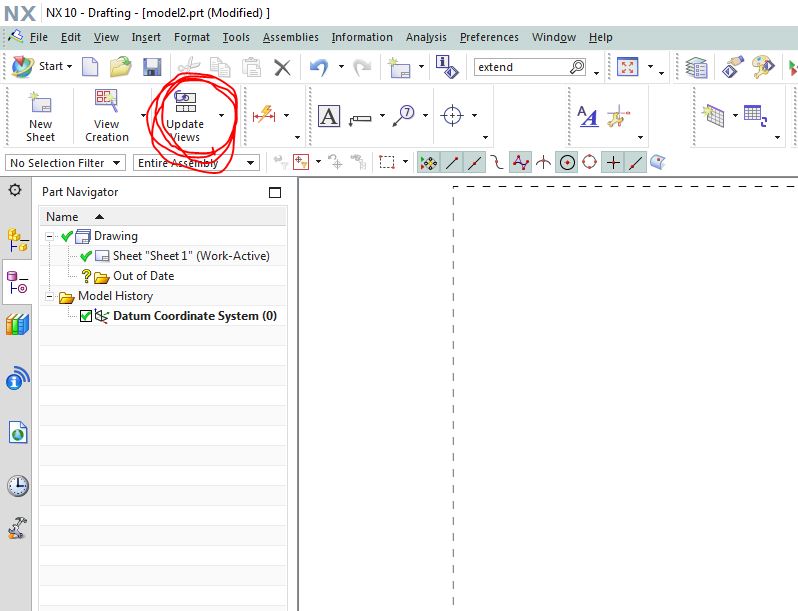This screenshot has width=798, height=611.
Task: Run command finder search magnifier
Action: pos(577,67)
